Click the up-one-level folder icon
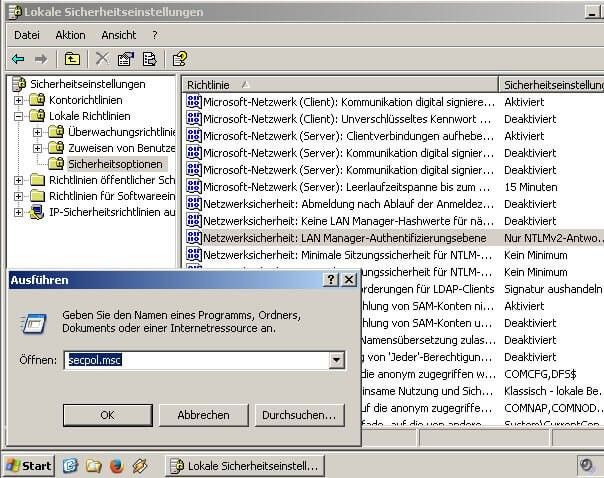Viewport: 604px width, 478px height. pyautogui.click(x=72, y=59)
